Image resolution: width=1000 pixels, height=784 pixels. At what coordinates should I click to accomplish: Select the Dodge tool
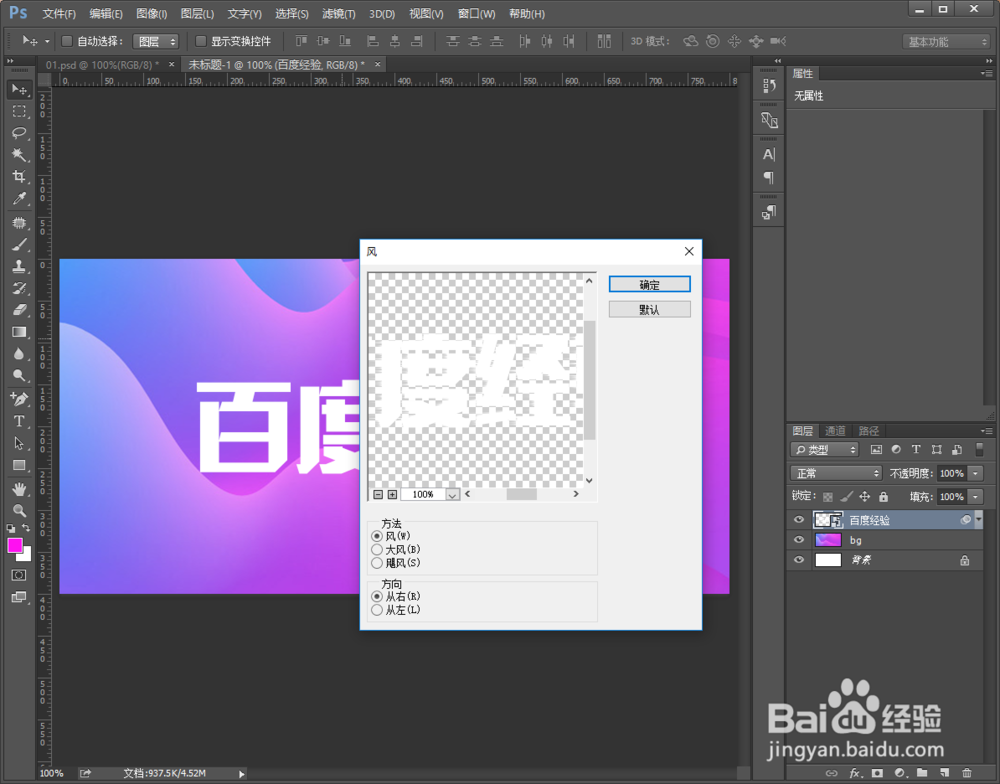click(x=19, y=375)
